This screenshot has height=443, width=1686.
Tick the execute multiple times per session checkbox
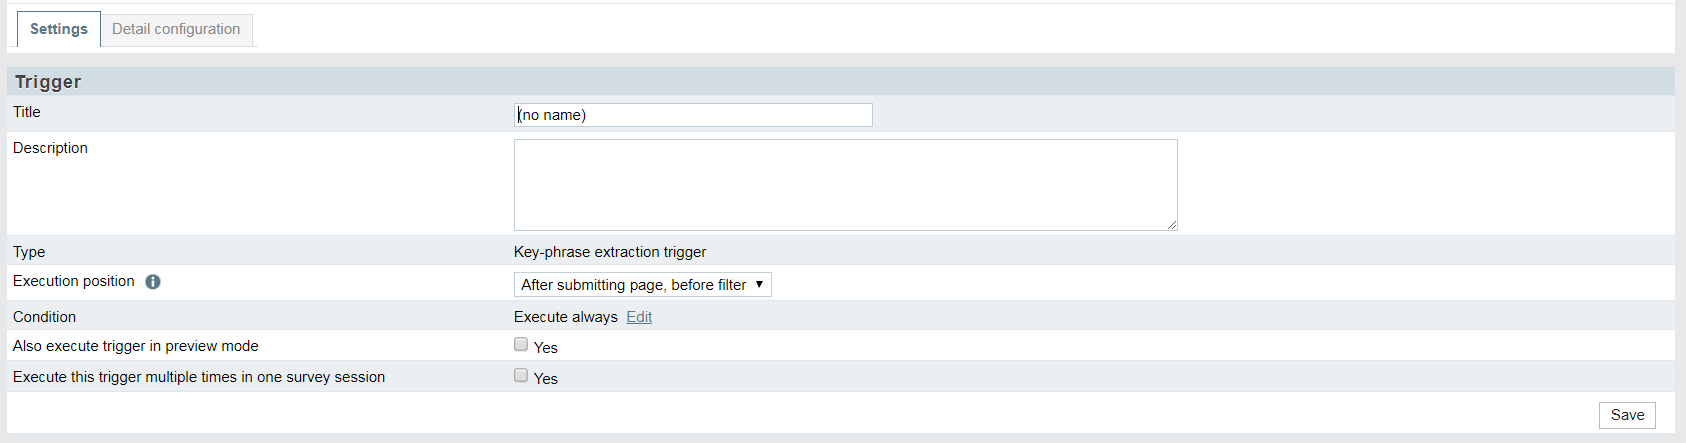point(521,375)
